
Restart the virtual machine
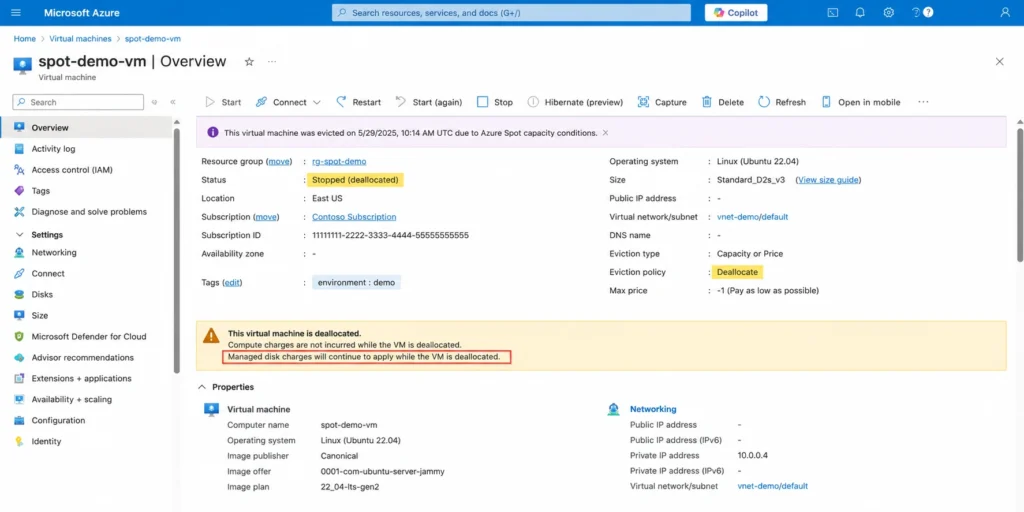click(x=359, y=102)
